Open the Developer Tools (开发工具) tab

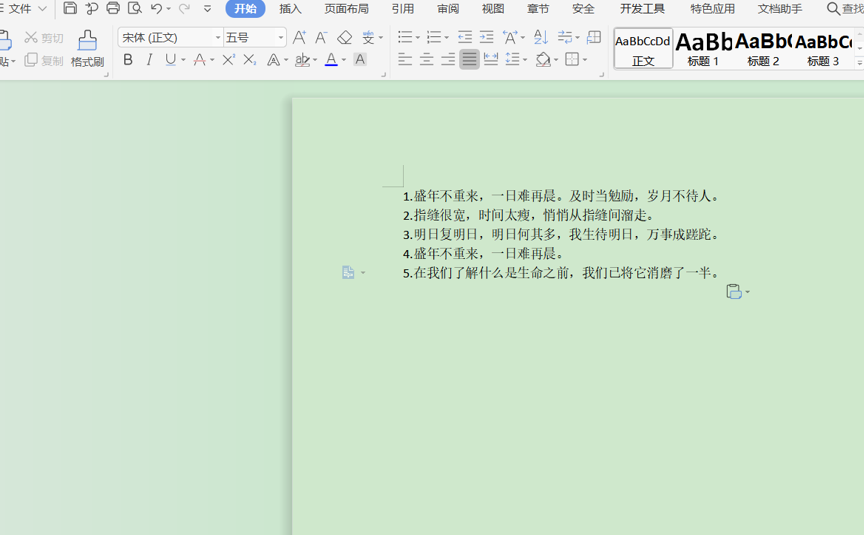[x=642, y=9]
